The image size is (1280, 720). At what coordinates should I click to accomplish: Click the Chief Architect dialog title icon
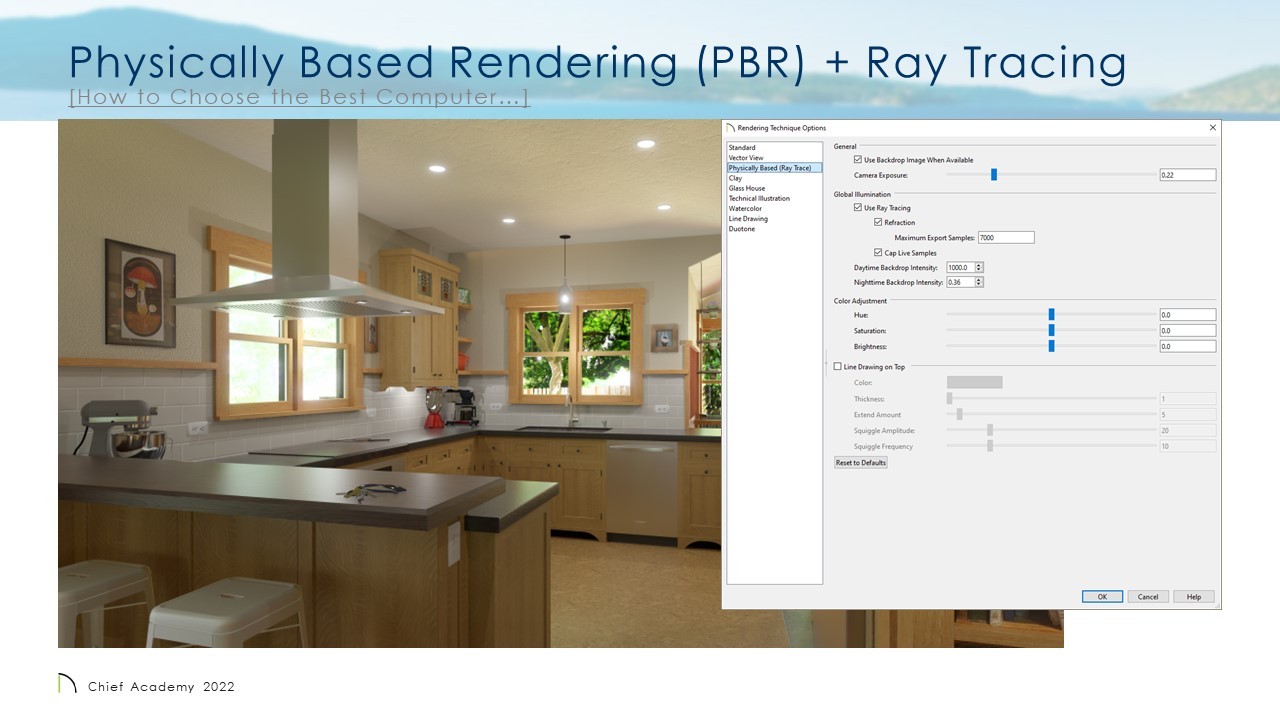coord(730,128)
